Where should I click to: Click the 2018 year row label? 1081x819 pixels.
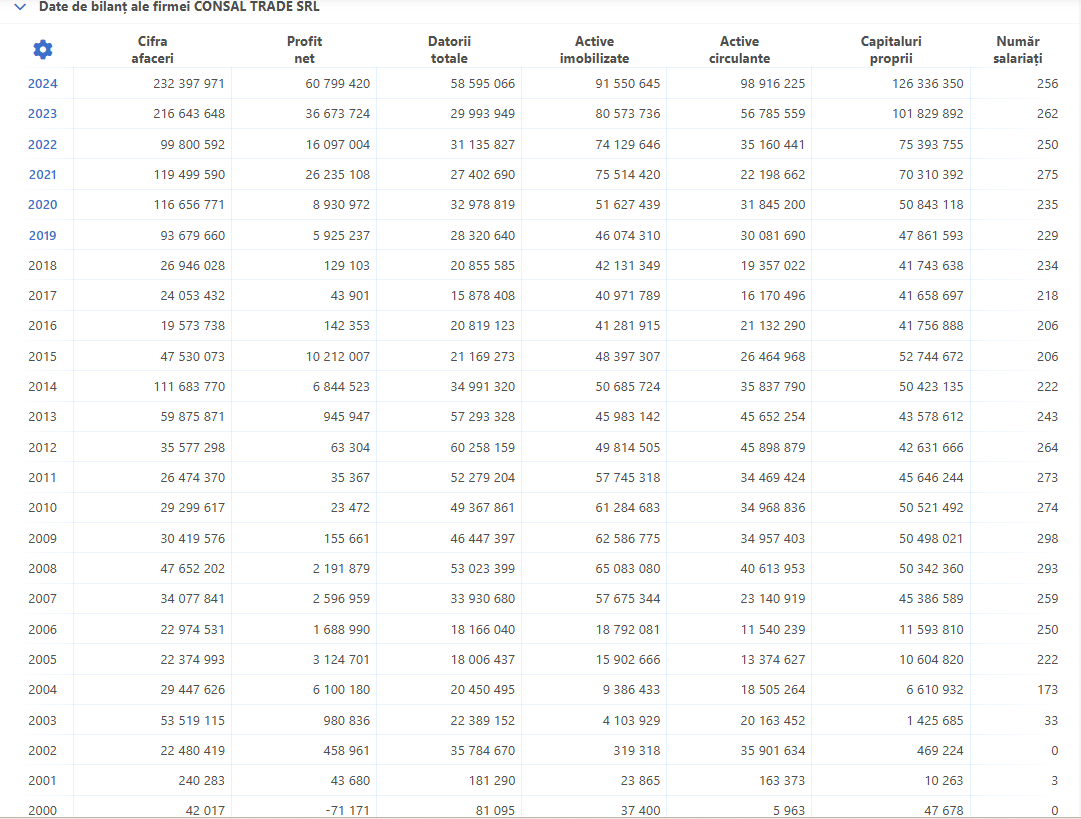click(x=42, y=266)
